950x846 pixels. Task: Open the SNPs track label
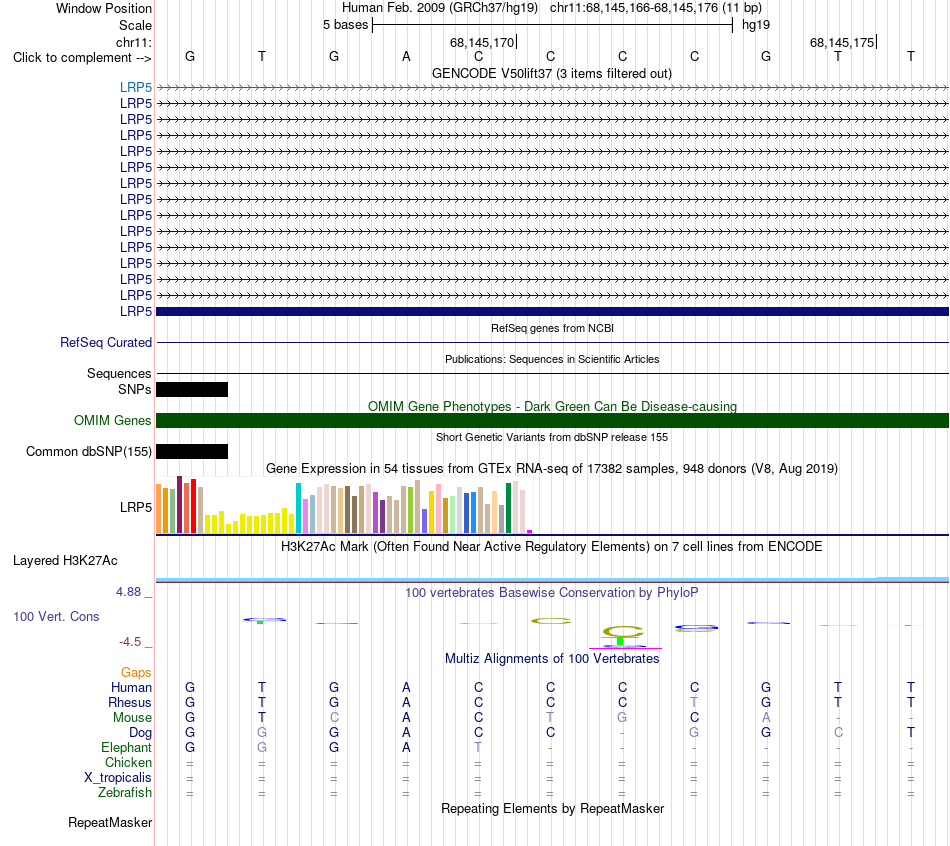[135, 390]
